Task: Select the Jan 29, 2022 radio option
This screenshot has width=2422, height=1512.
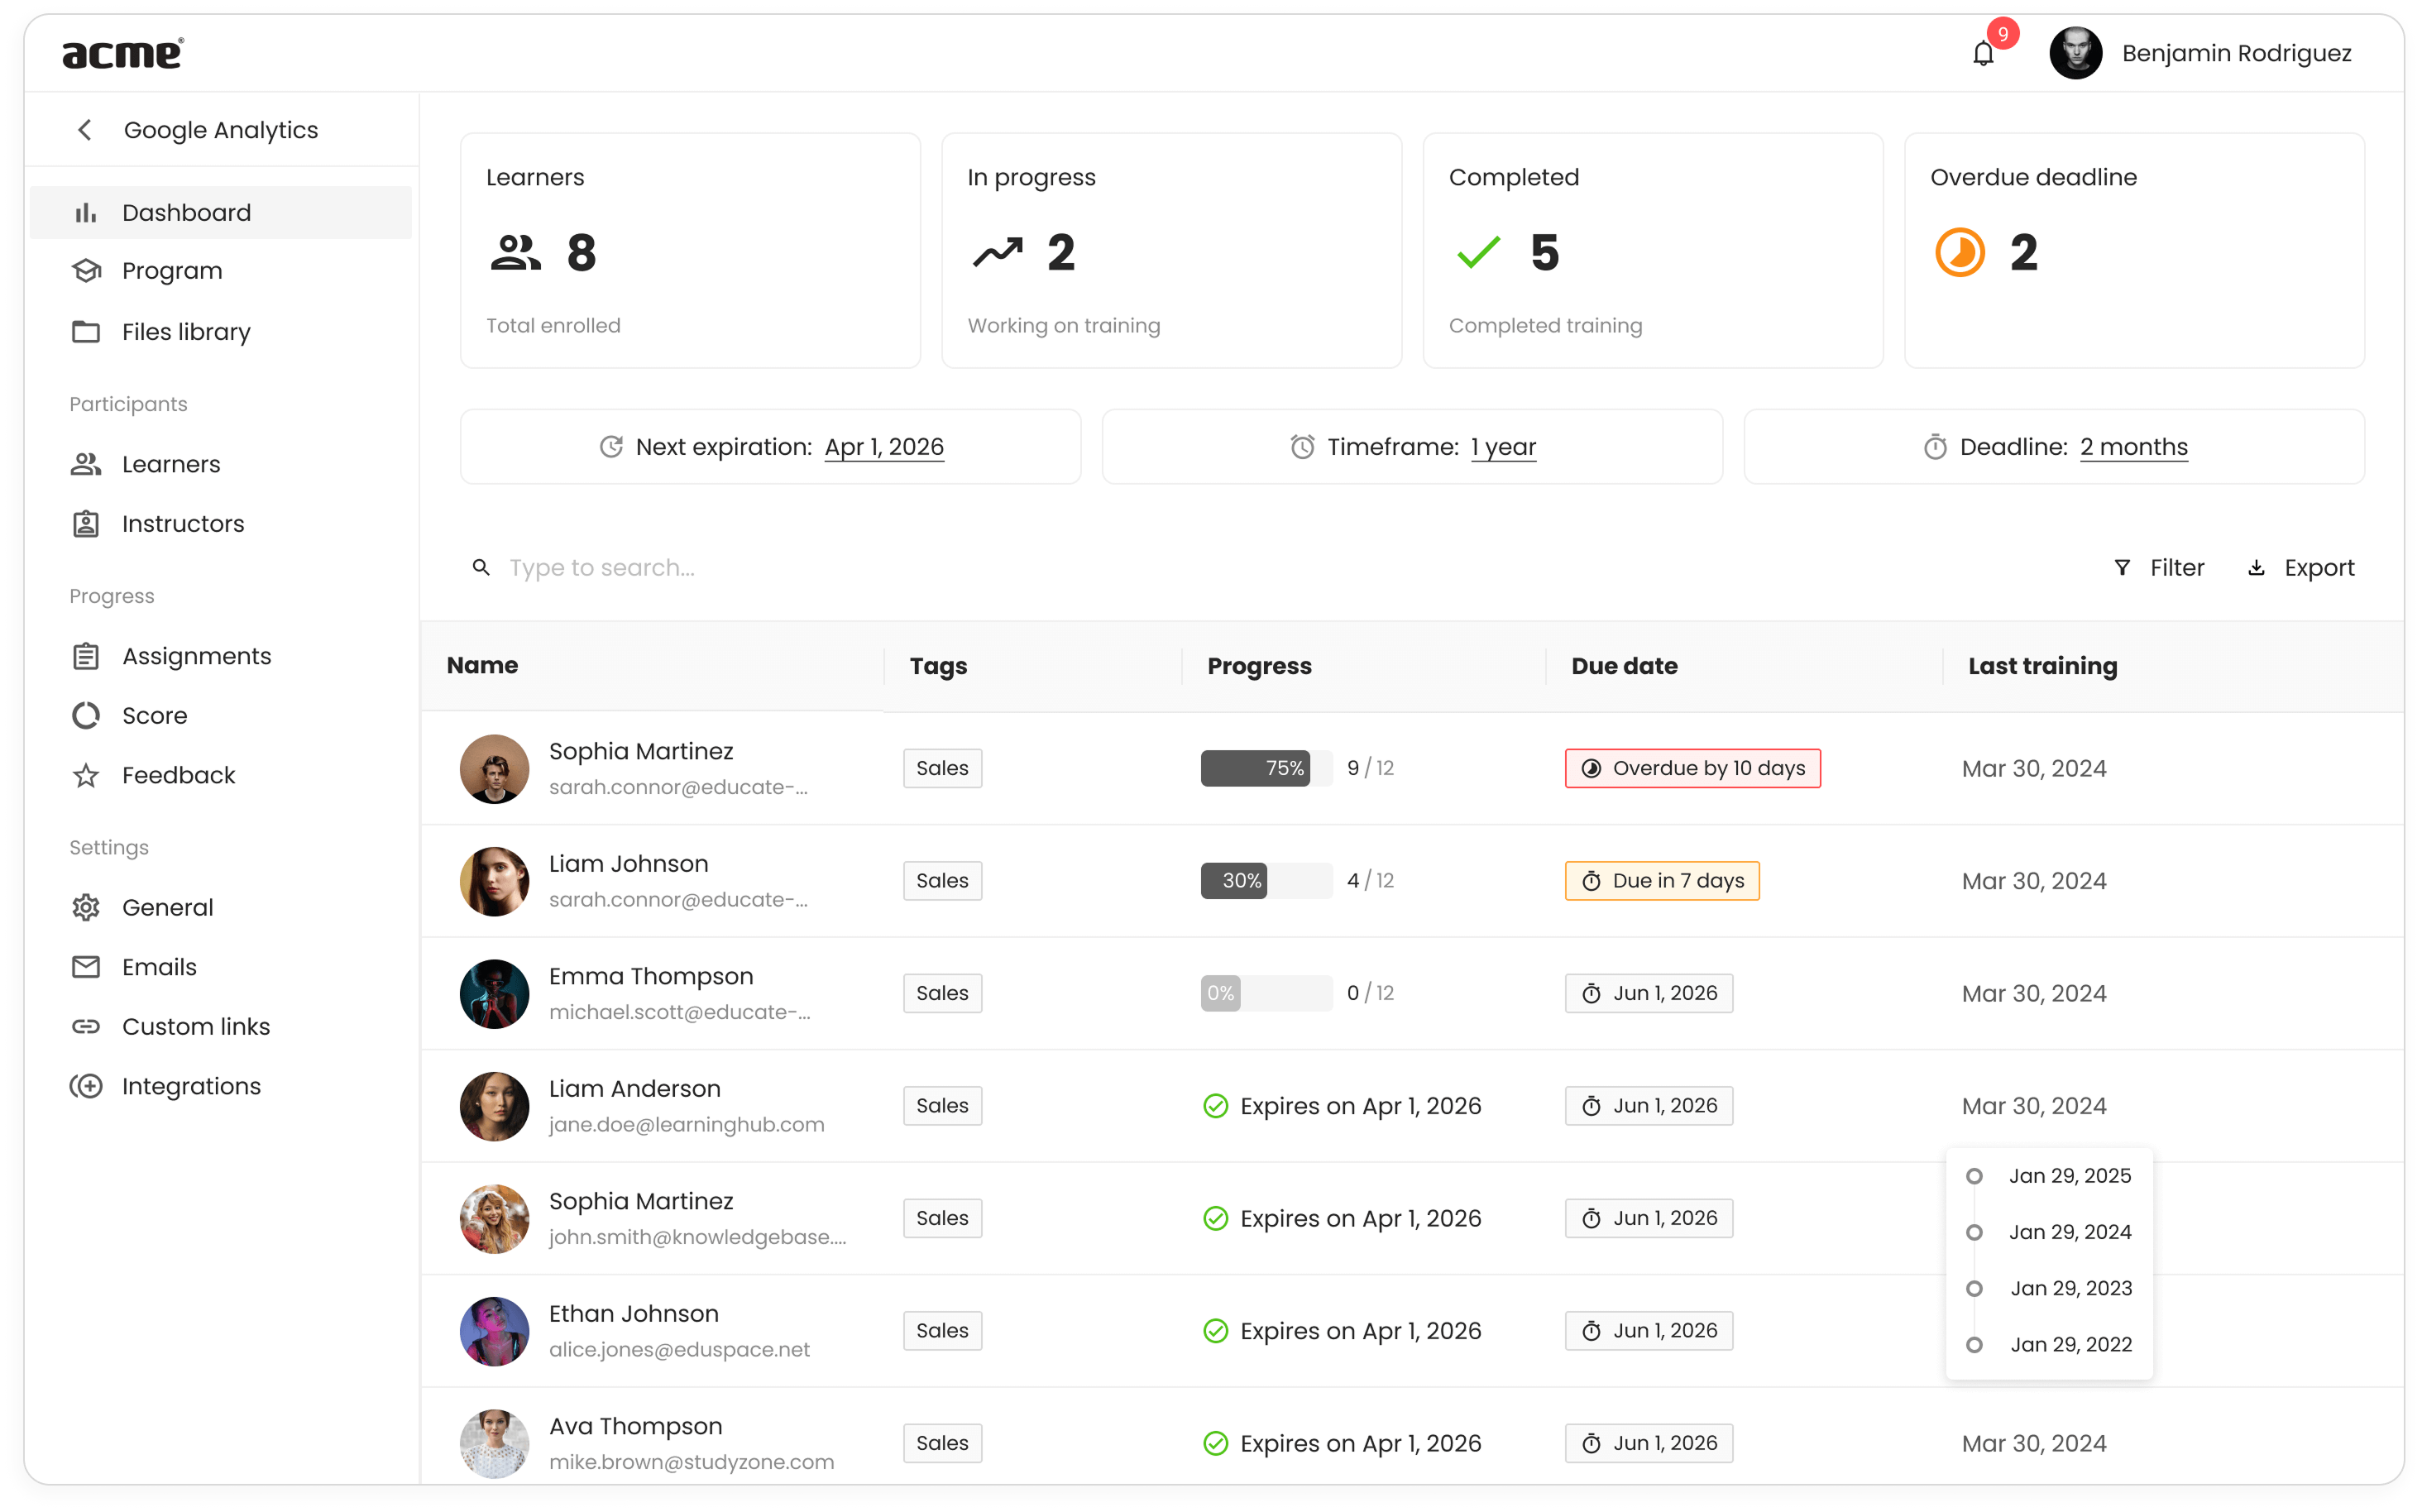Action: [1974, 1345]
